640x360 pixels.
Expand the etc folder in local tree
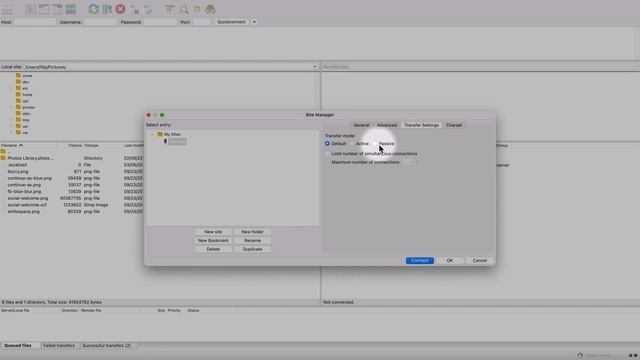point(11,88)
